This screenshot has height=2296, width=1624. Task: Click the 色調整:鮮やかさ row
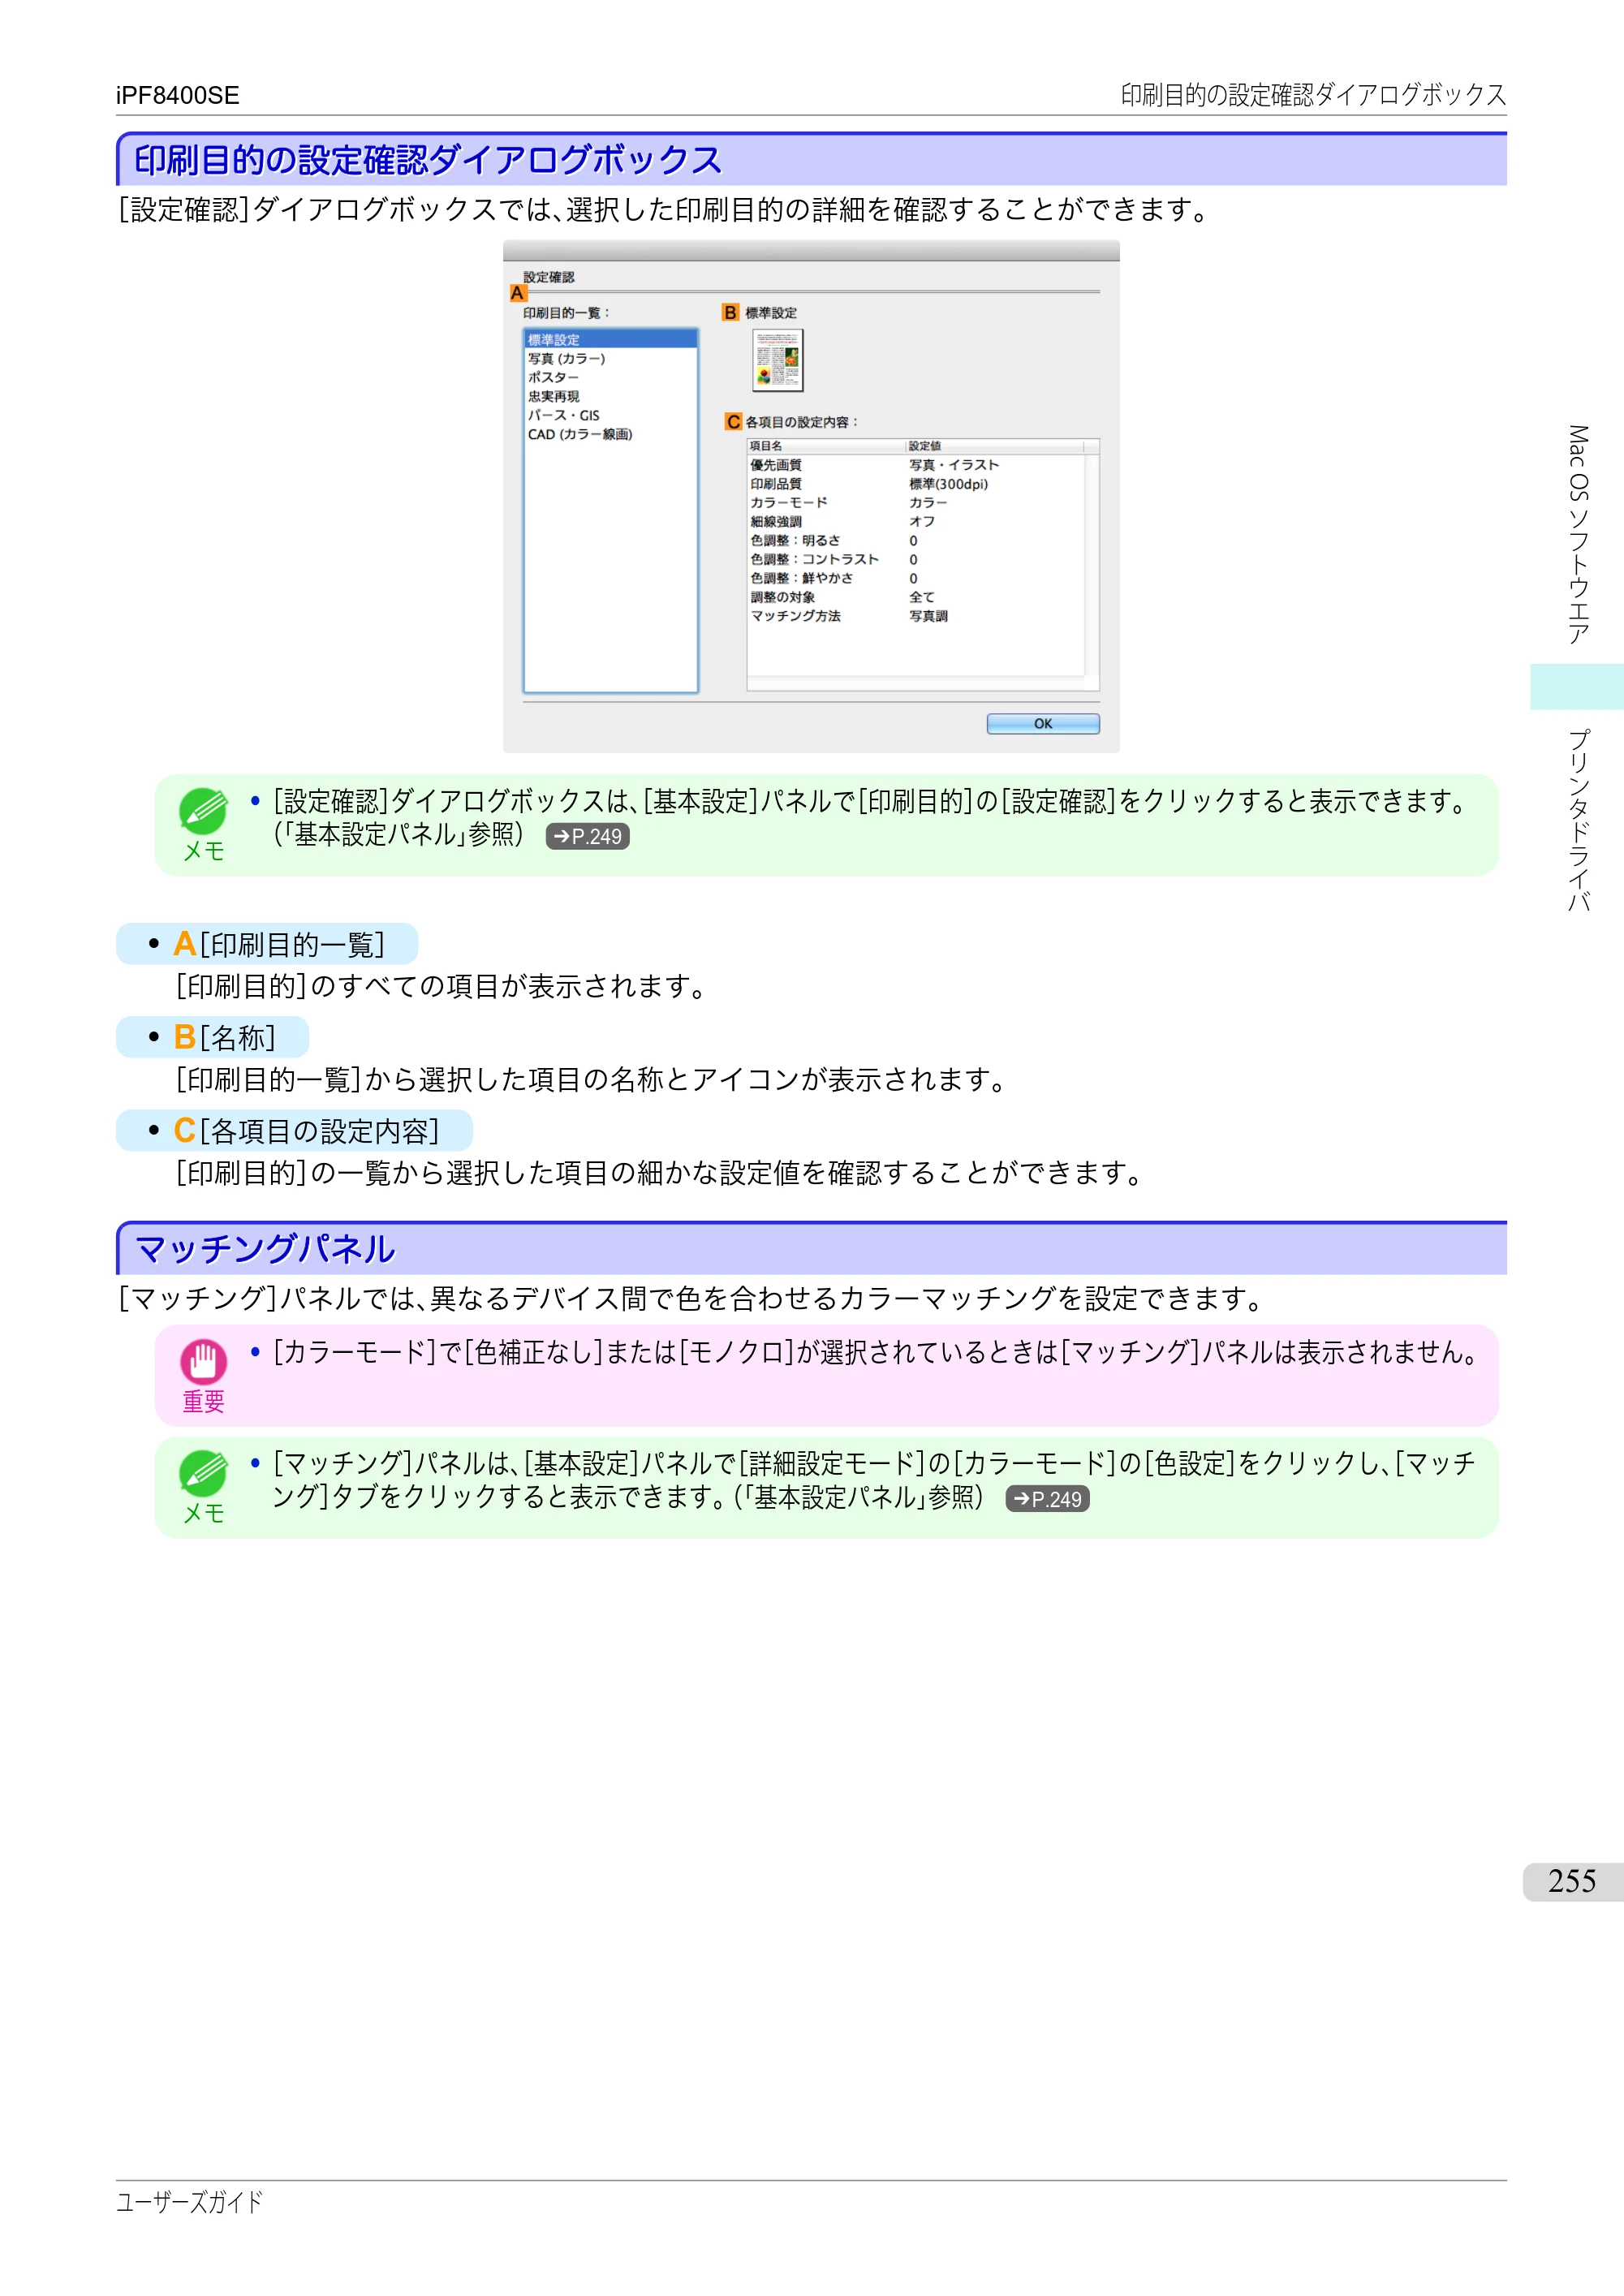(915, 579)
